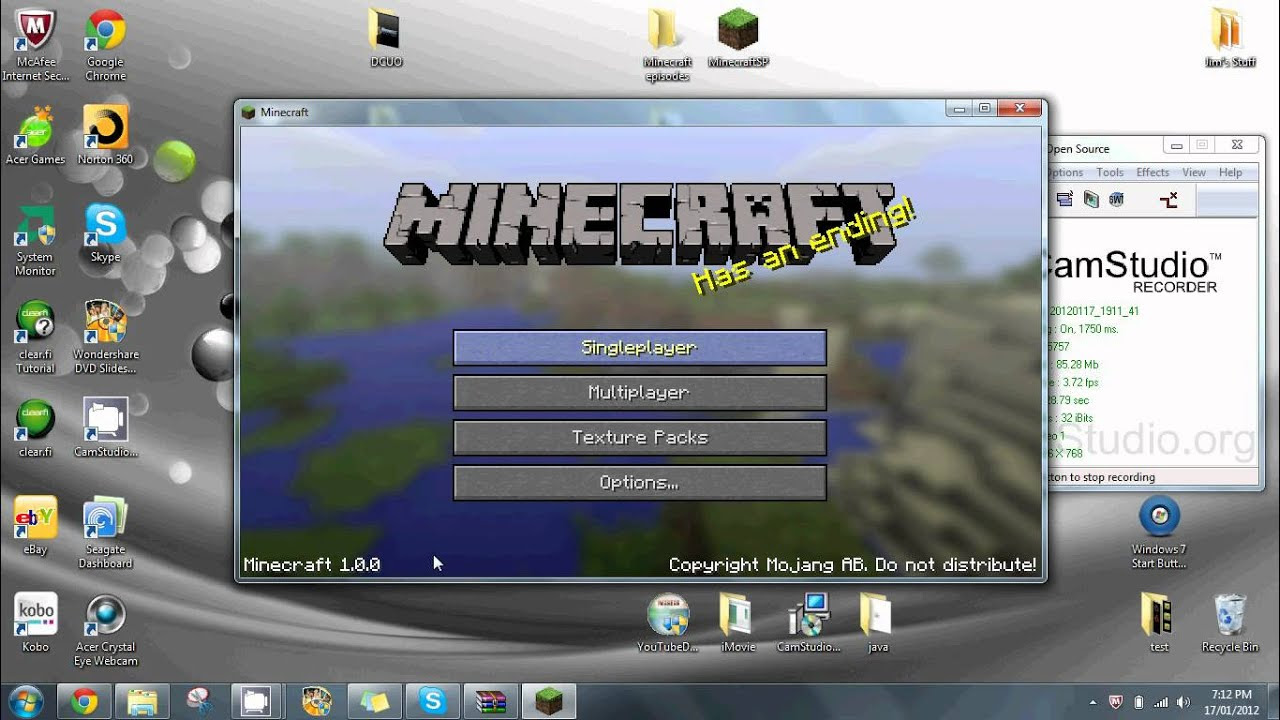Open the test folder

(x=1159, y=623)
